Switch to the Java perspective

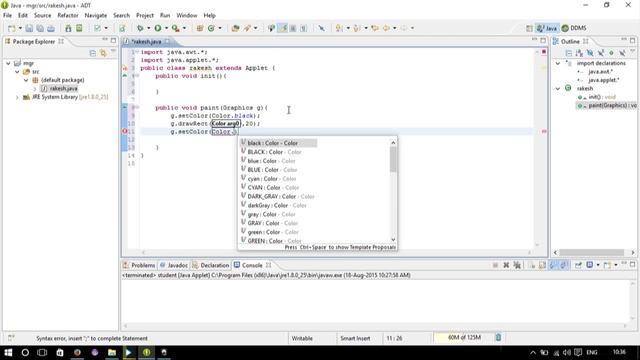pos(547,28)
